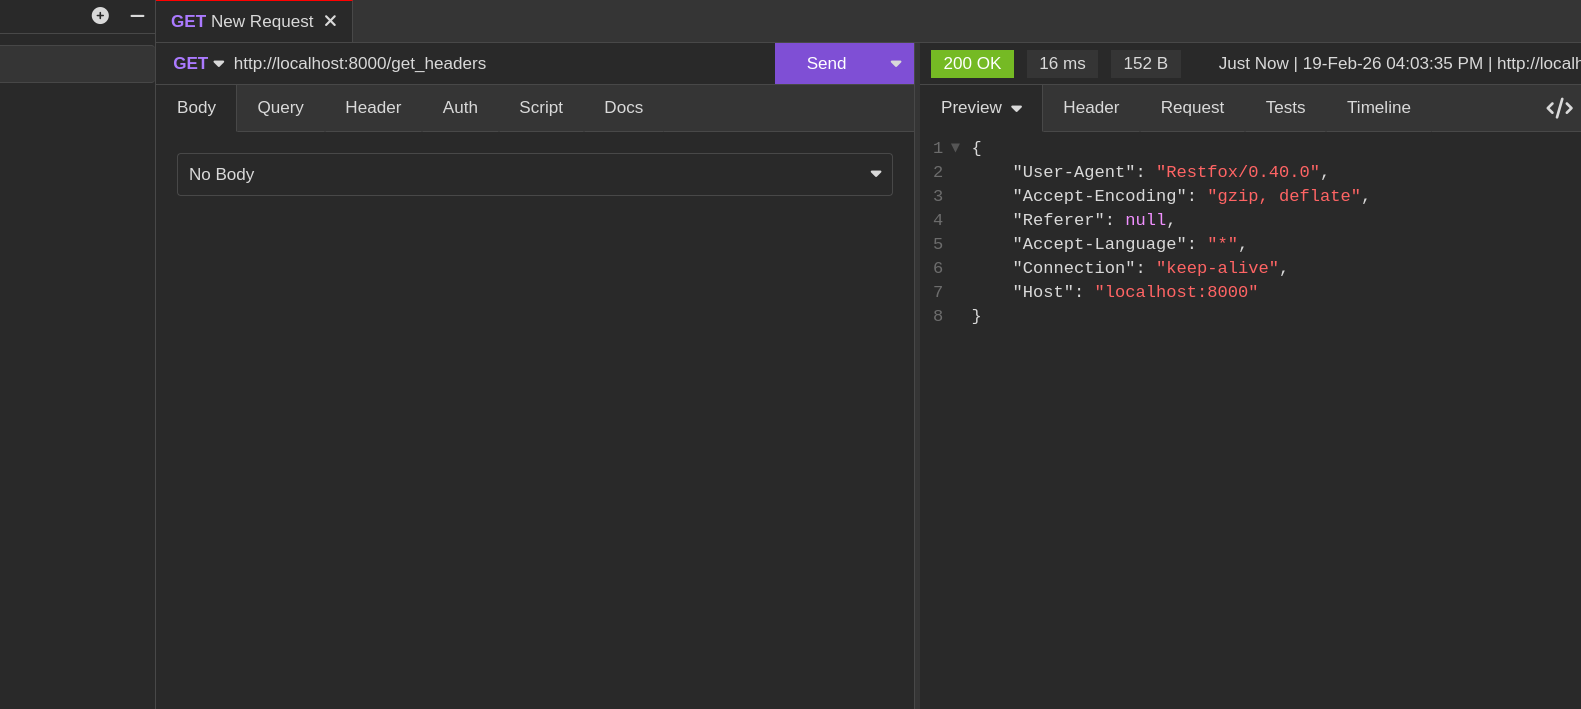Close the New Request tab
Screen dimensions: 1581x709
pyautogui.click(x=330, y=21)
